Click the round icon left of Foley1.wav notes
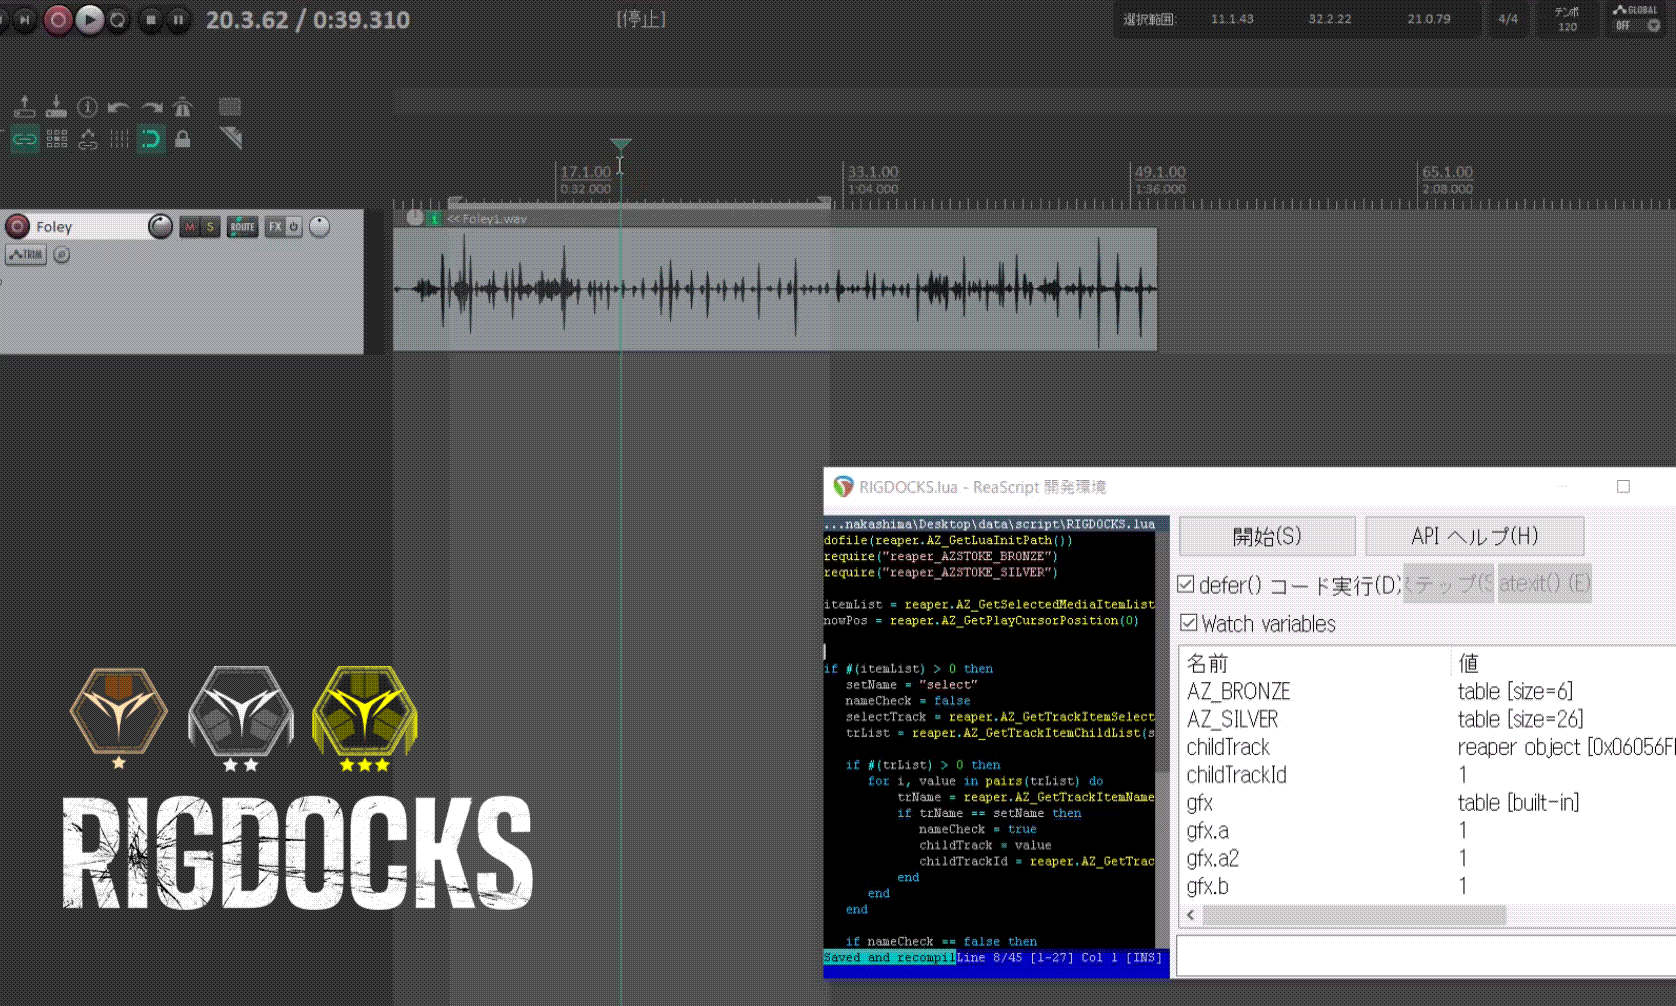The height and width of the screenshot is (1006, 1676). coord(415,218)
